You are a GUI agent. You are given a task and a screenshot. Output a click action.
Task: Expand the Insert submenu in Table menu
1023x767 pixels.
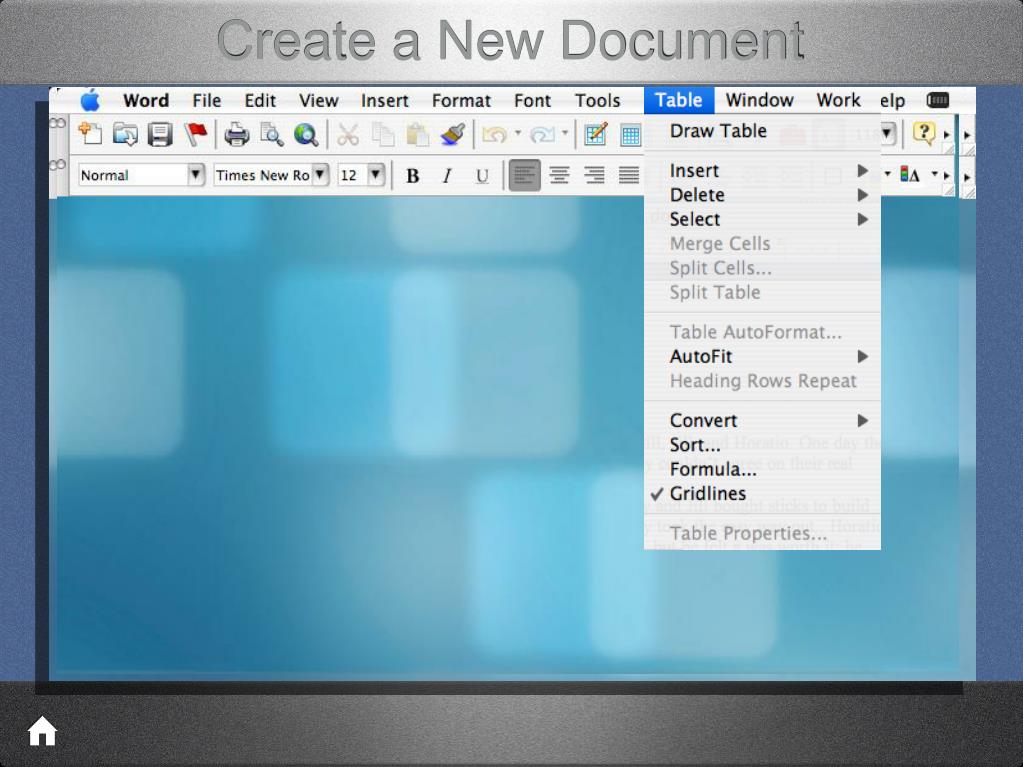762,171
